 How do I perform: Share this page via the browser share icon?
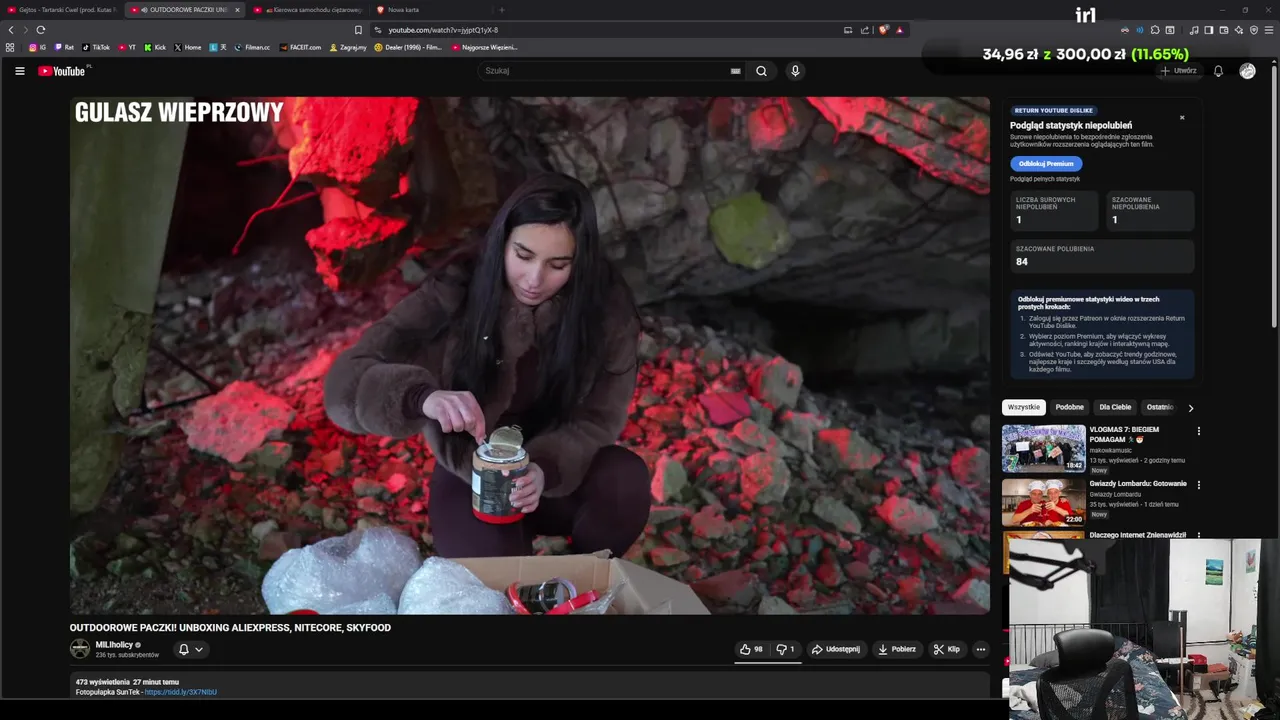[865, 30]
